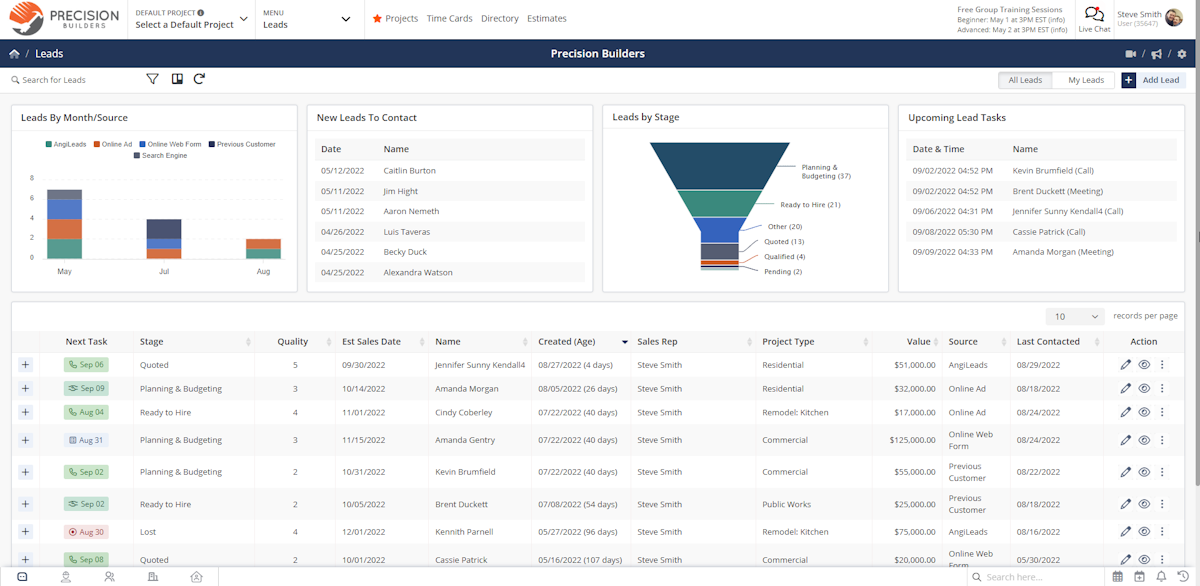Open Estimates menu item
Screen dimensions: 1200x586
tap(547, 18)
